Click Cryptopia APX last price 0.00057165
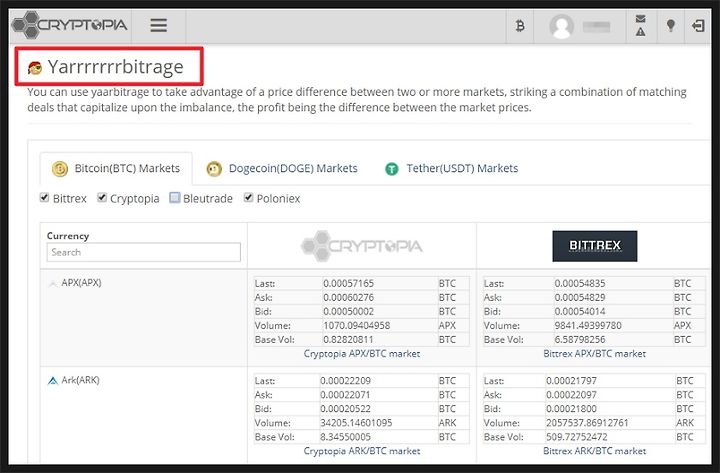This screenshot has width=720, height=473. [349, 283]
